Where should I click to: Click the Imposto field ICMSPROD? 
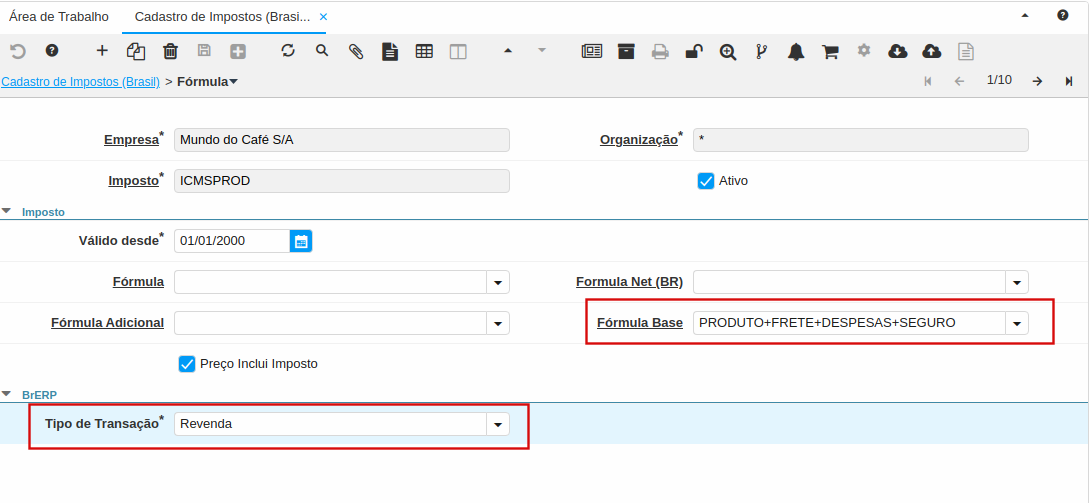pyautogui.click(x=342, y=181)
